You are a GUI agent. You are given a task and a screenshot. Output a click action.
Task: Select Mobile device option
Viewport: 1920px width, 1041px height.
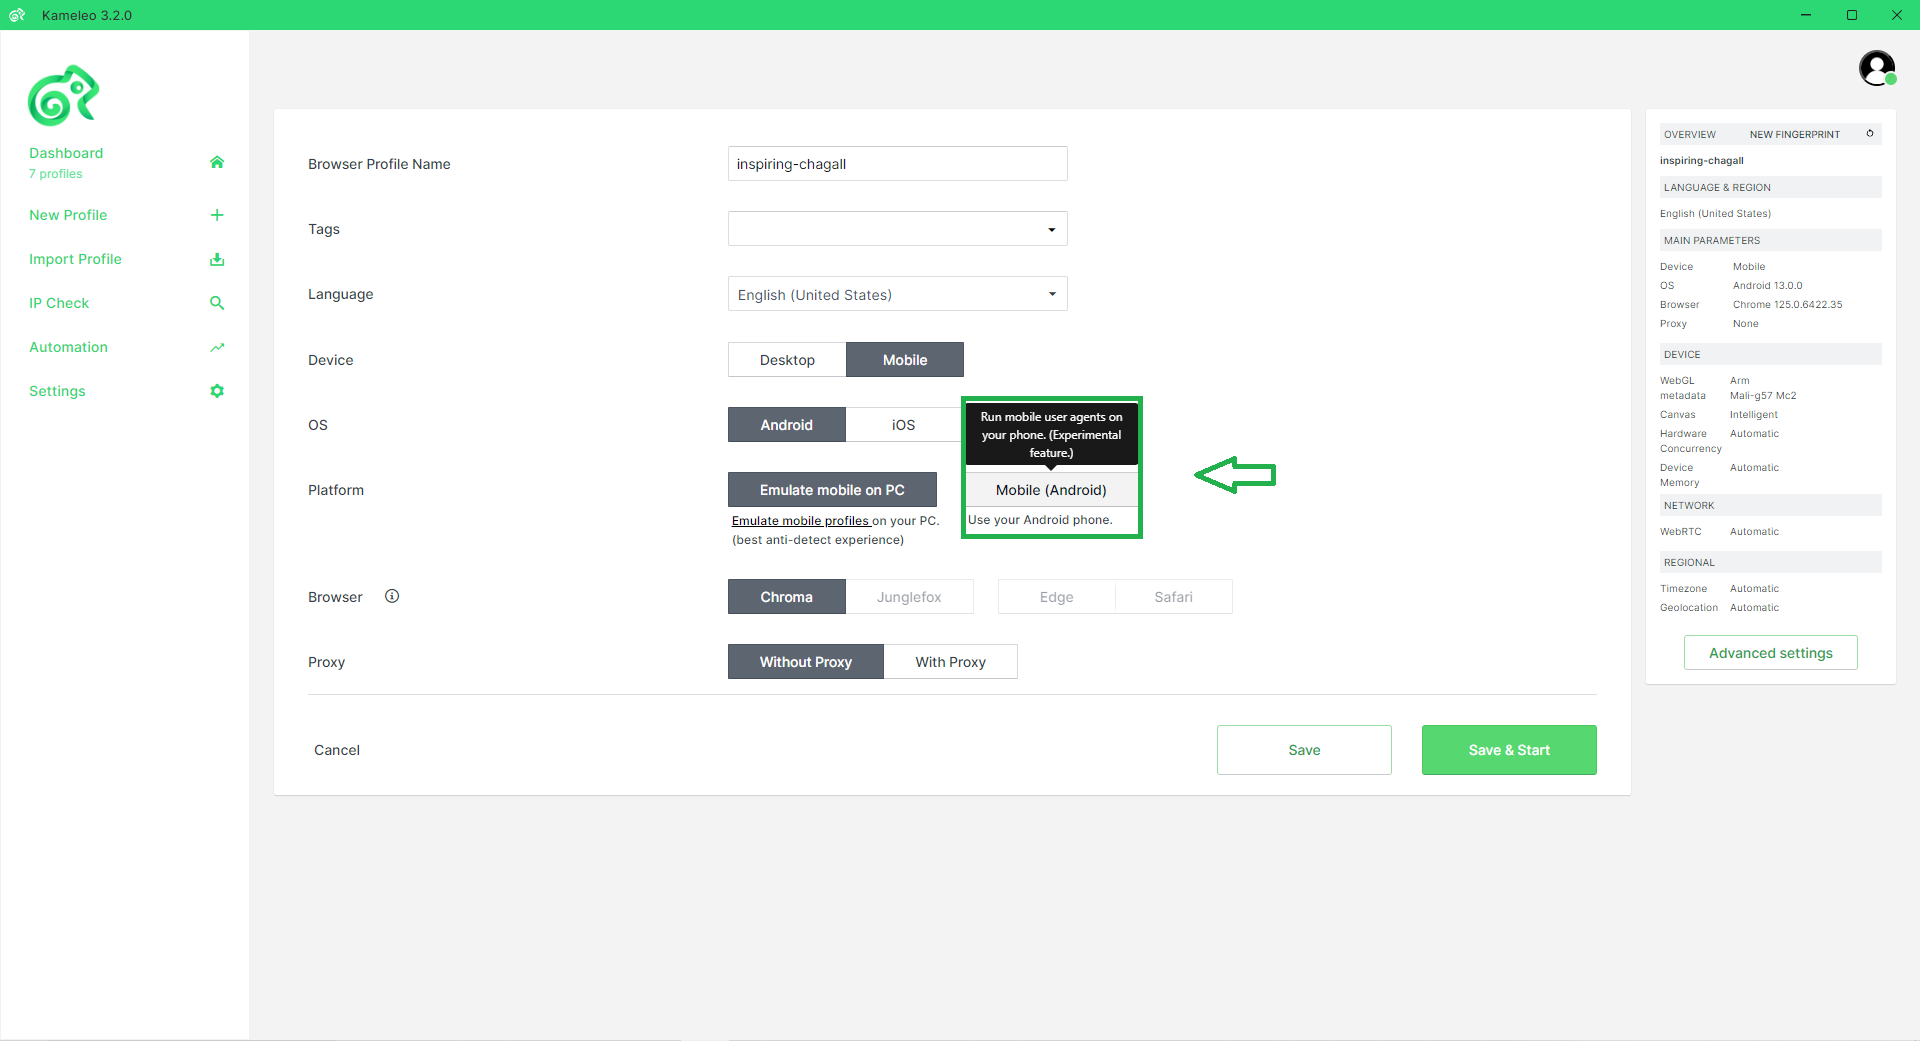click(x=905, y=360)
